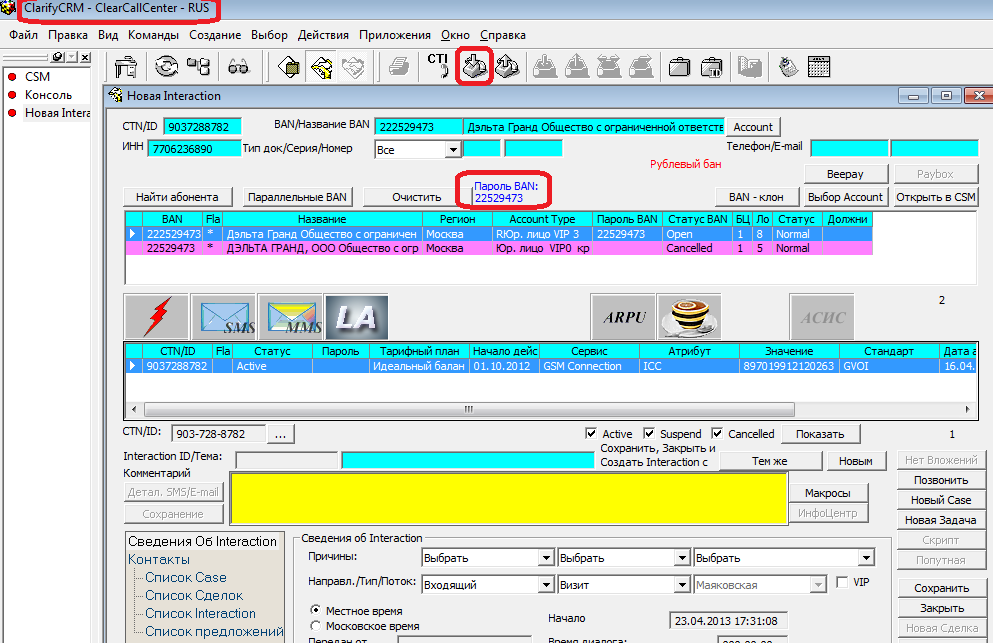Image resolution: width=993 pixels, height=643 pixels.
Task: Open the Файл menu
Action: pos(23,35)
